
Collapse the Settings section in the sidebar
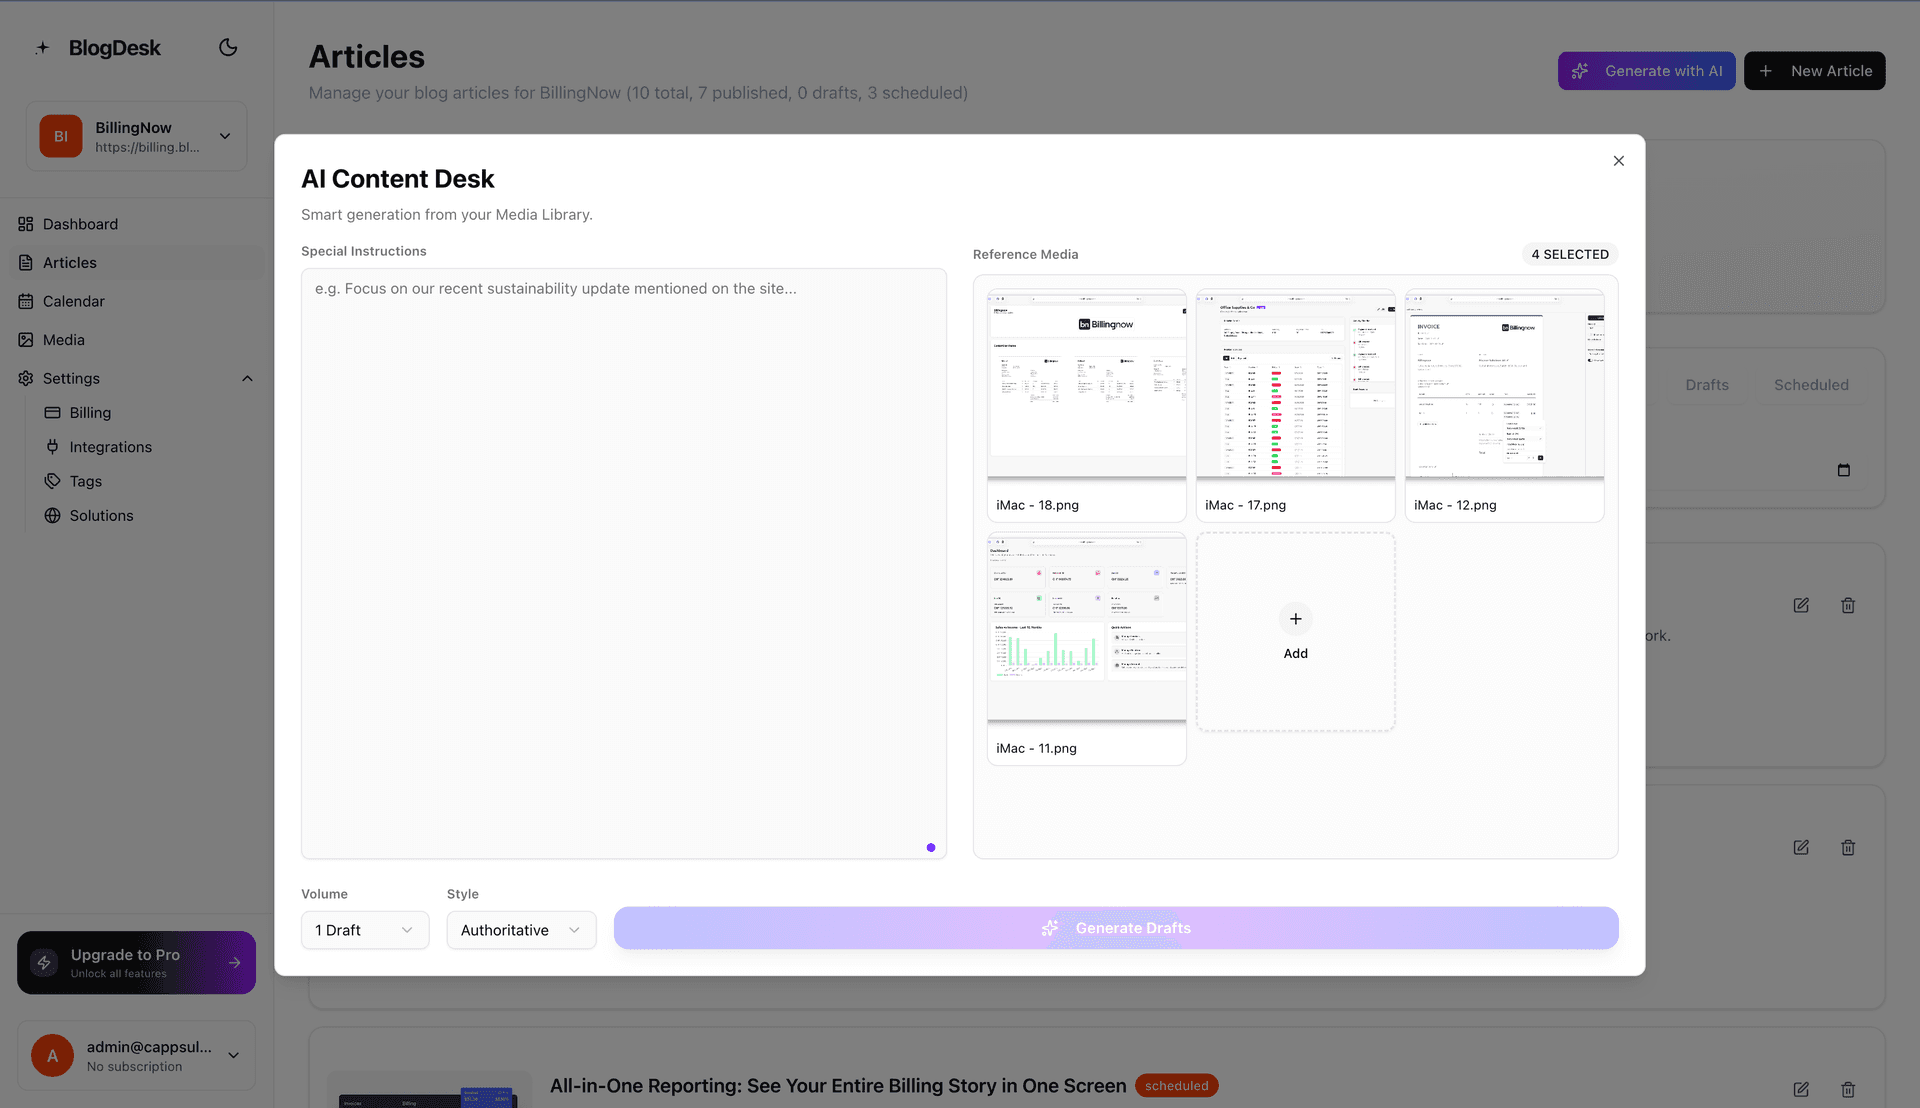tap(247, 378)
